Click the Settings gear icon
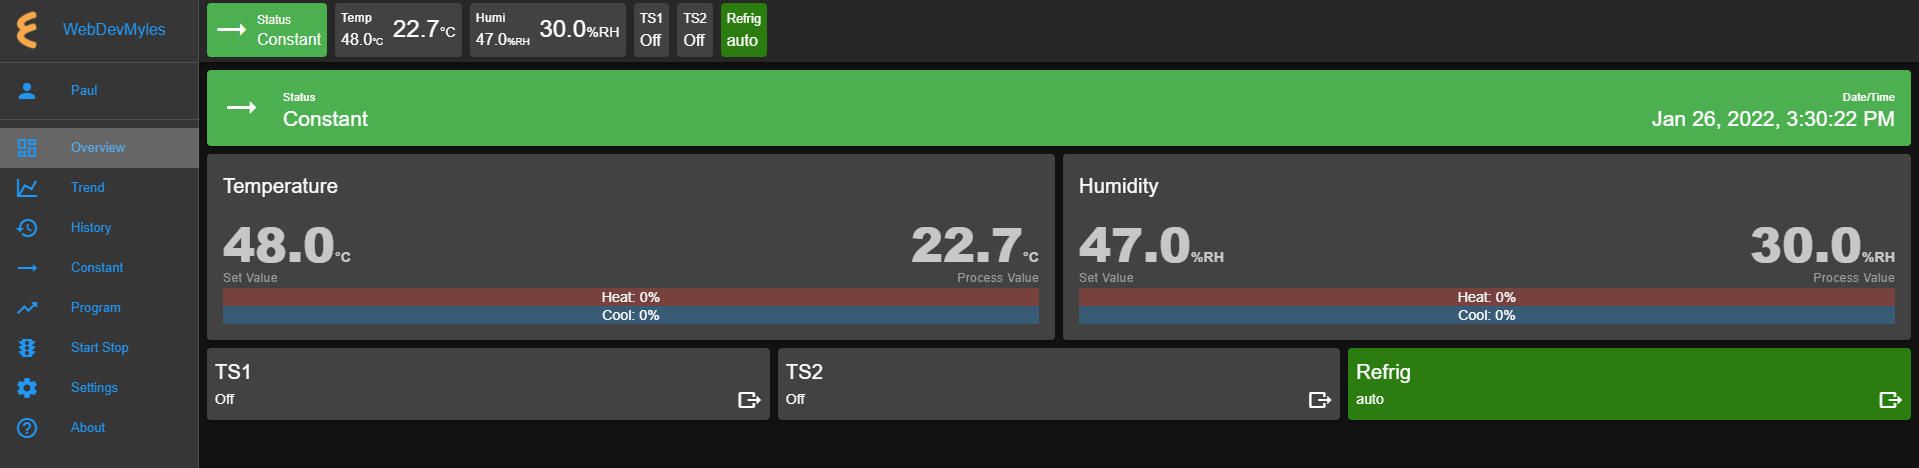 click(27, 388)
